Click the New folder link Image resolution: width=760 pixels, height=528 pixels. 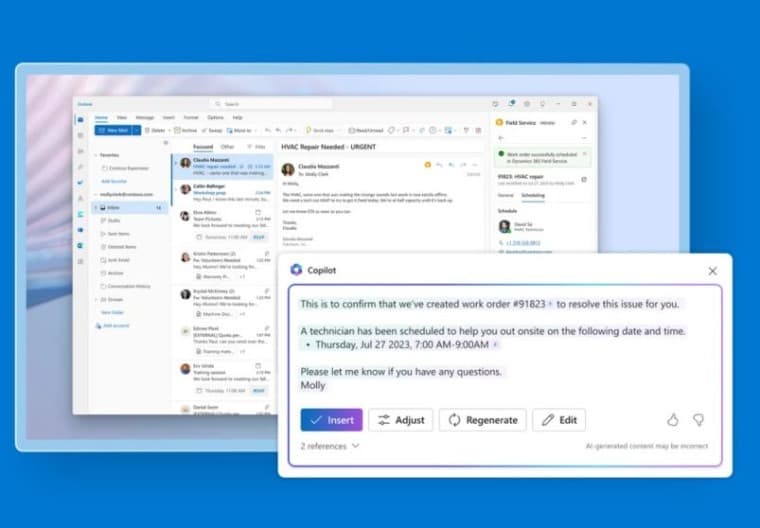[112, 313]
